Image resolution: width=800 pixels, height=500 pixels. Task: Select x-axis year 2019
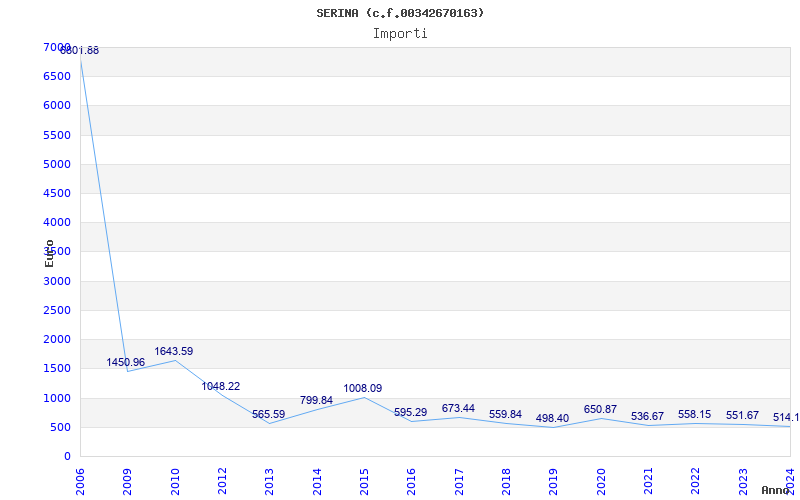(x=554, y=481)
